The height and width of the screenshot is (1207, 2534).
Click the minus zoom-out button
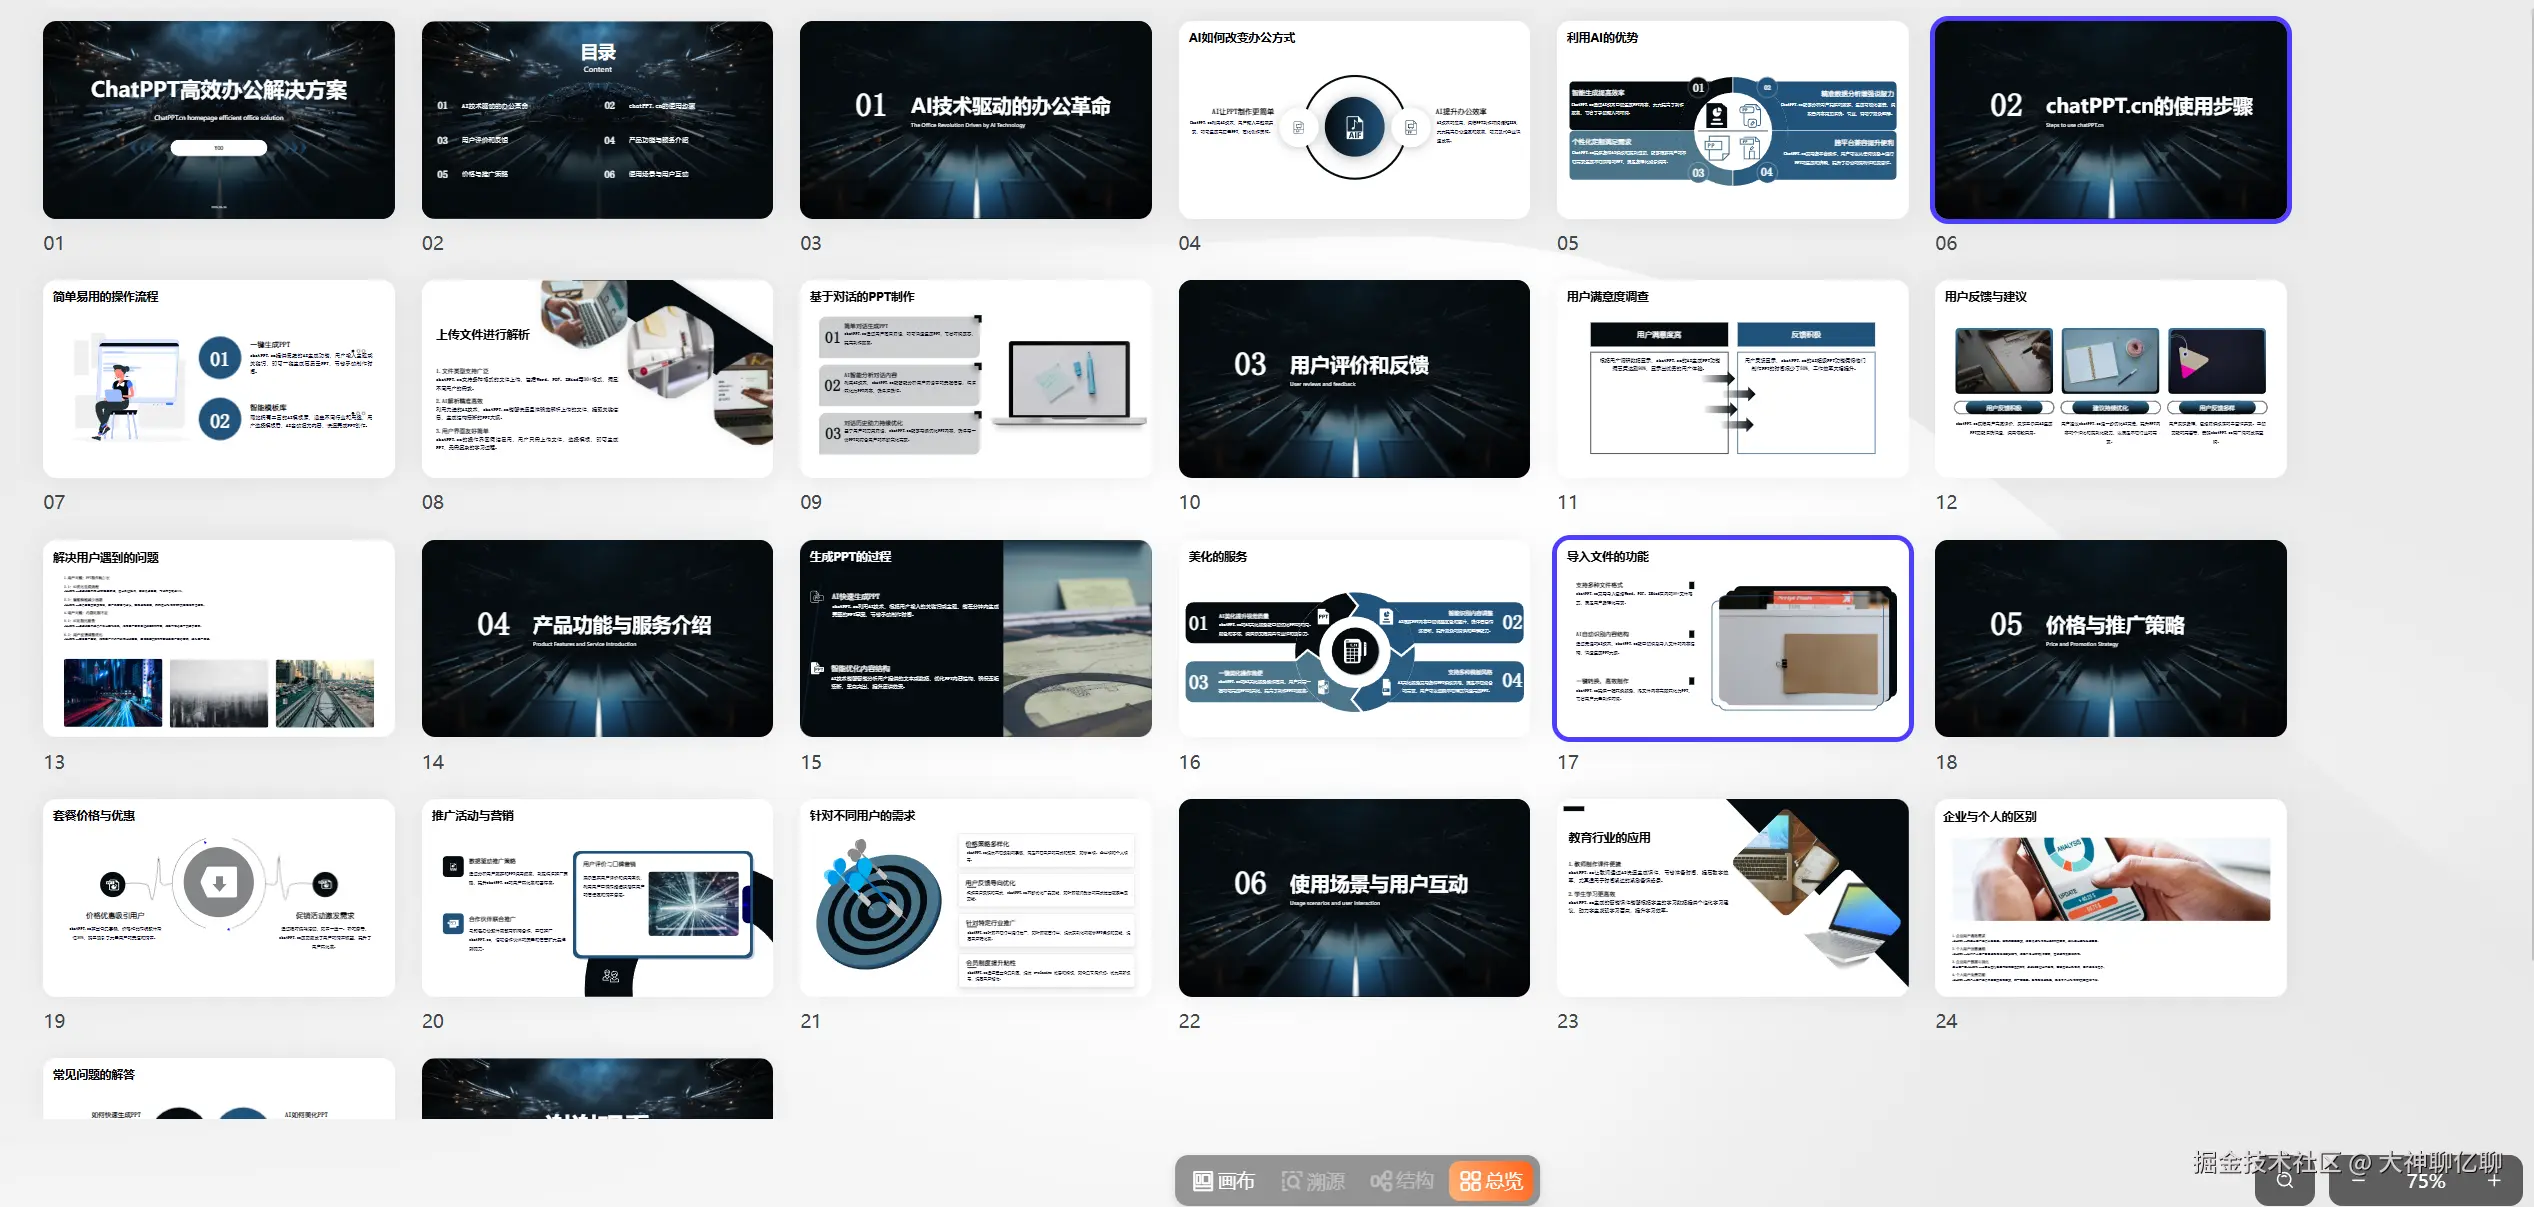pyautogui.click(x=2358, y=1181)
